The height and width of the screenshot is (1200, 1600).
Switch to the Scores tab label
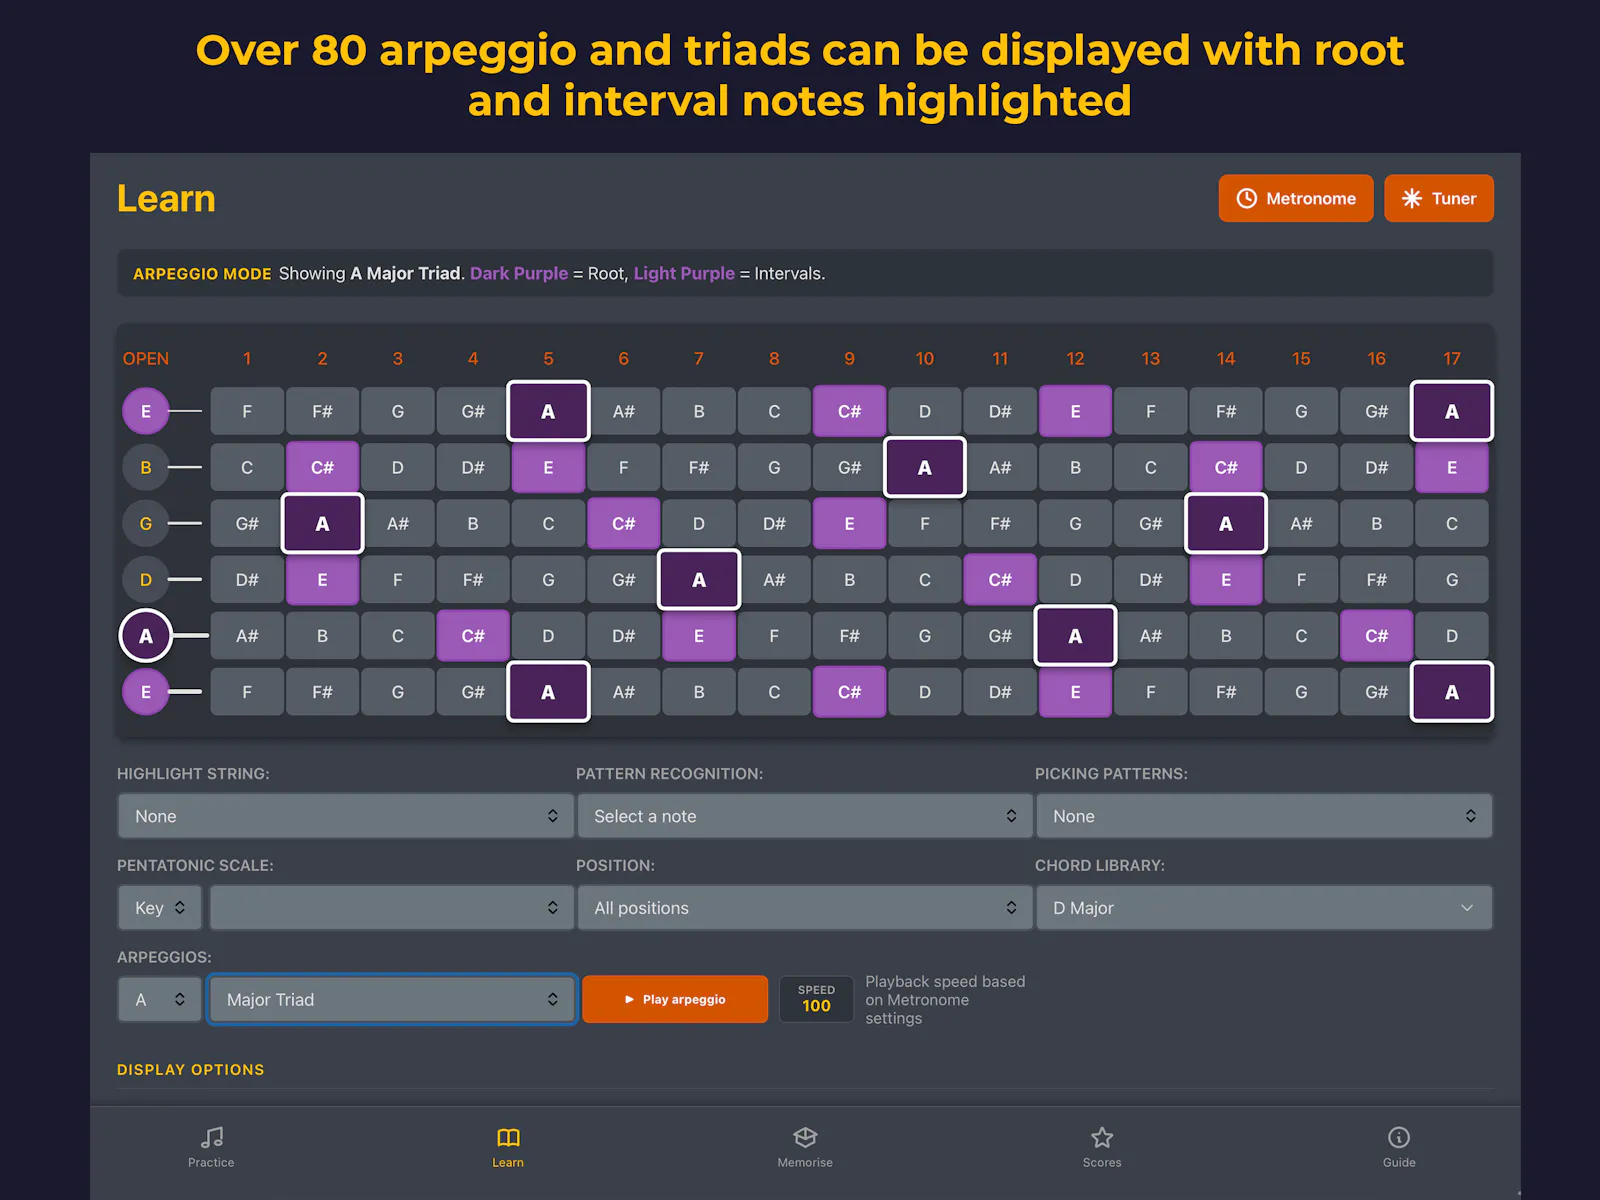pyautogui.click(x=1102, y=1162)
